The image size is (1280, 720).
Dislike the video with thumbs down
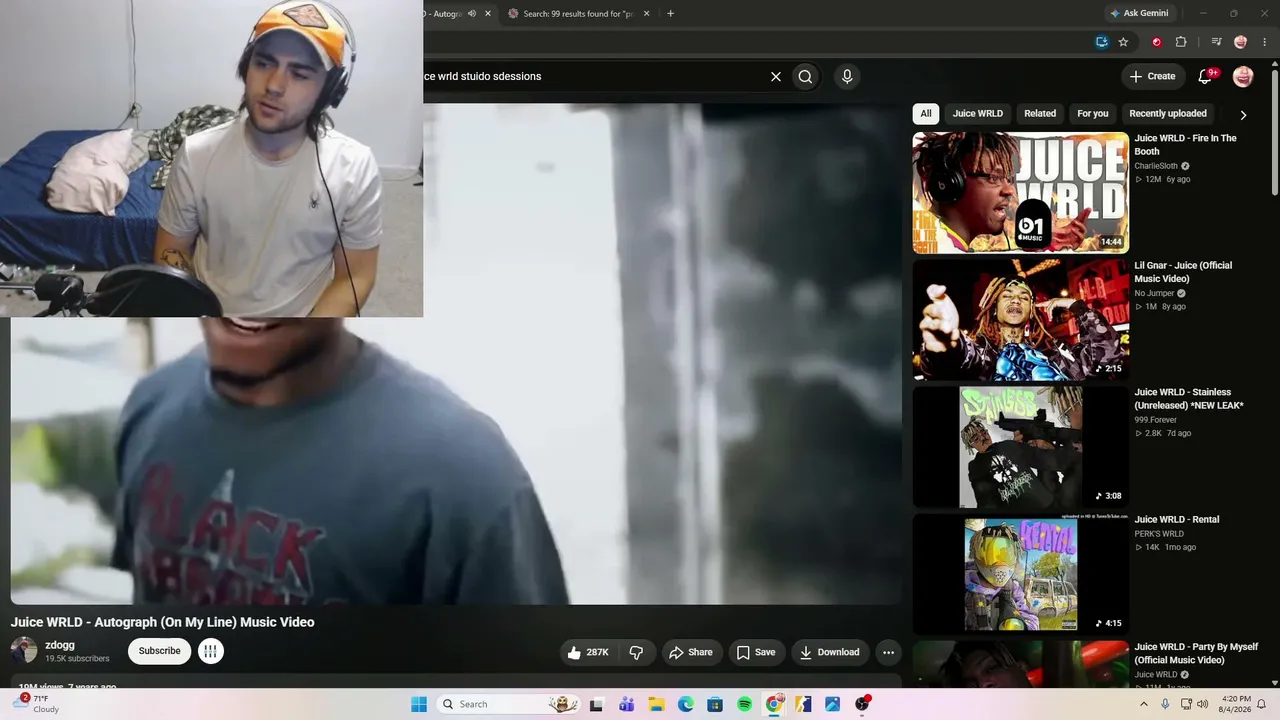[637, 652]
